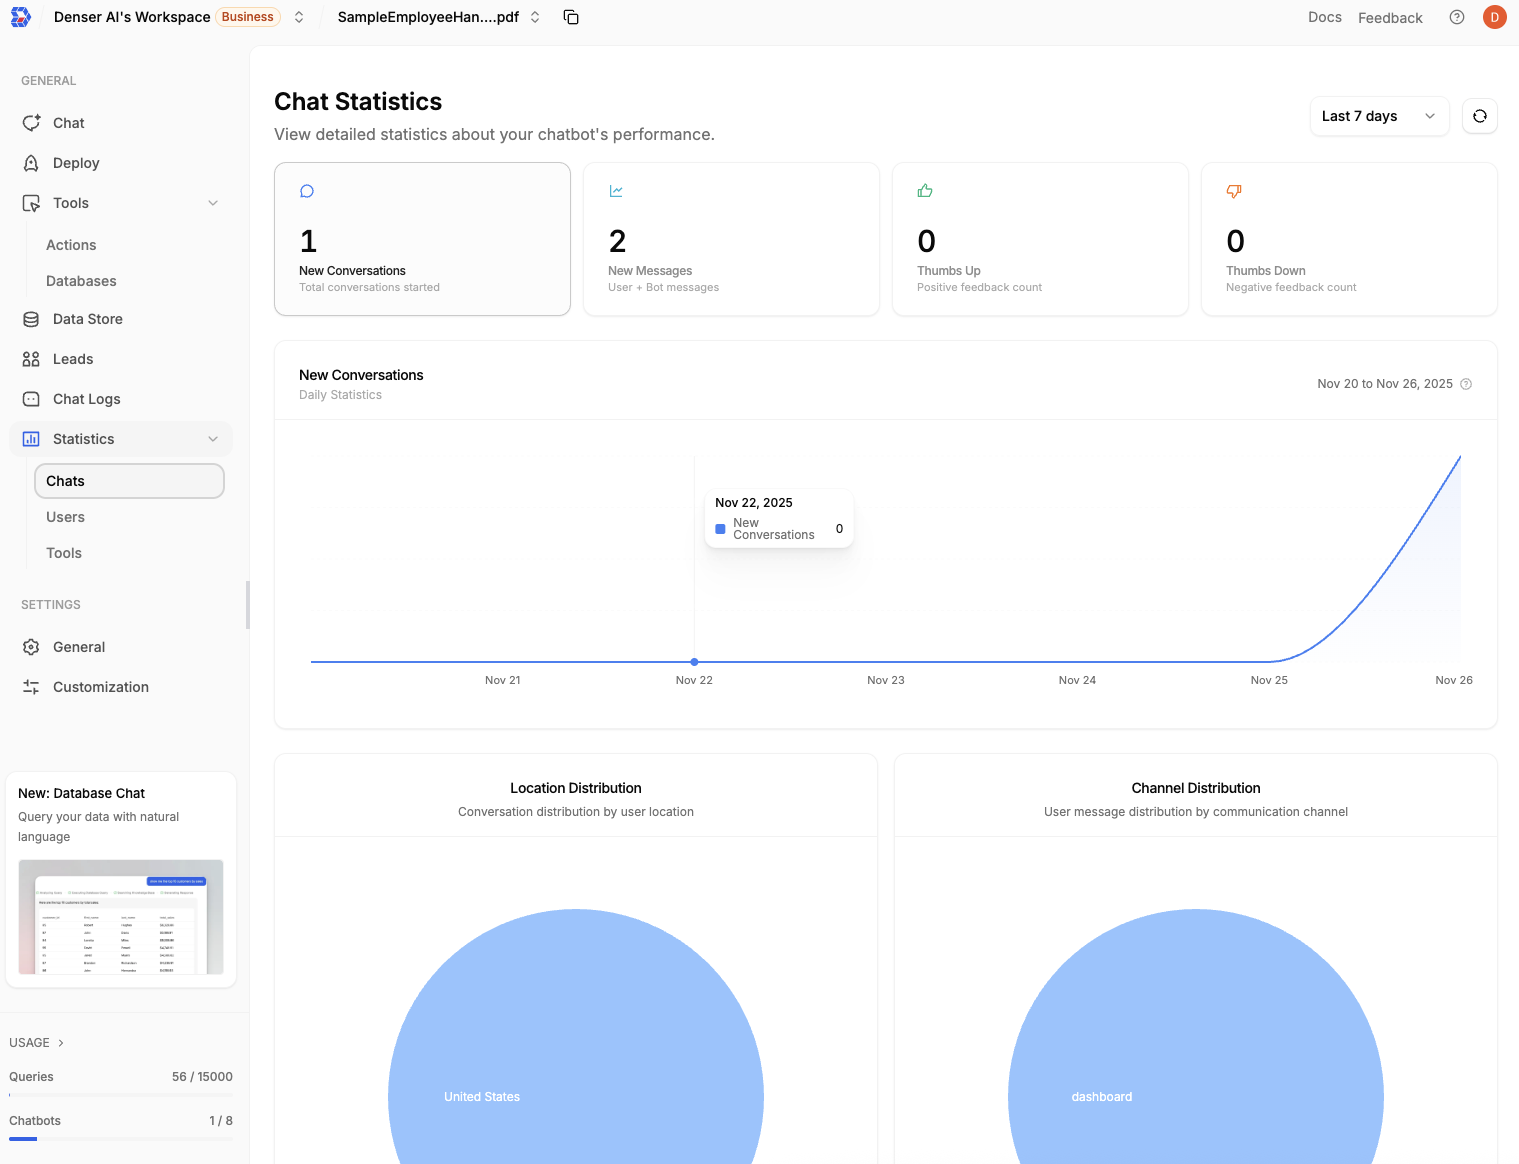Click the Leads sidebar icon
Image resolution: width=1519 pixels, height=1164 pixels.
tap(31, 359)
